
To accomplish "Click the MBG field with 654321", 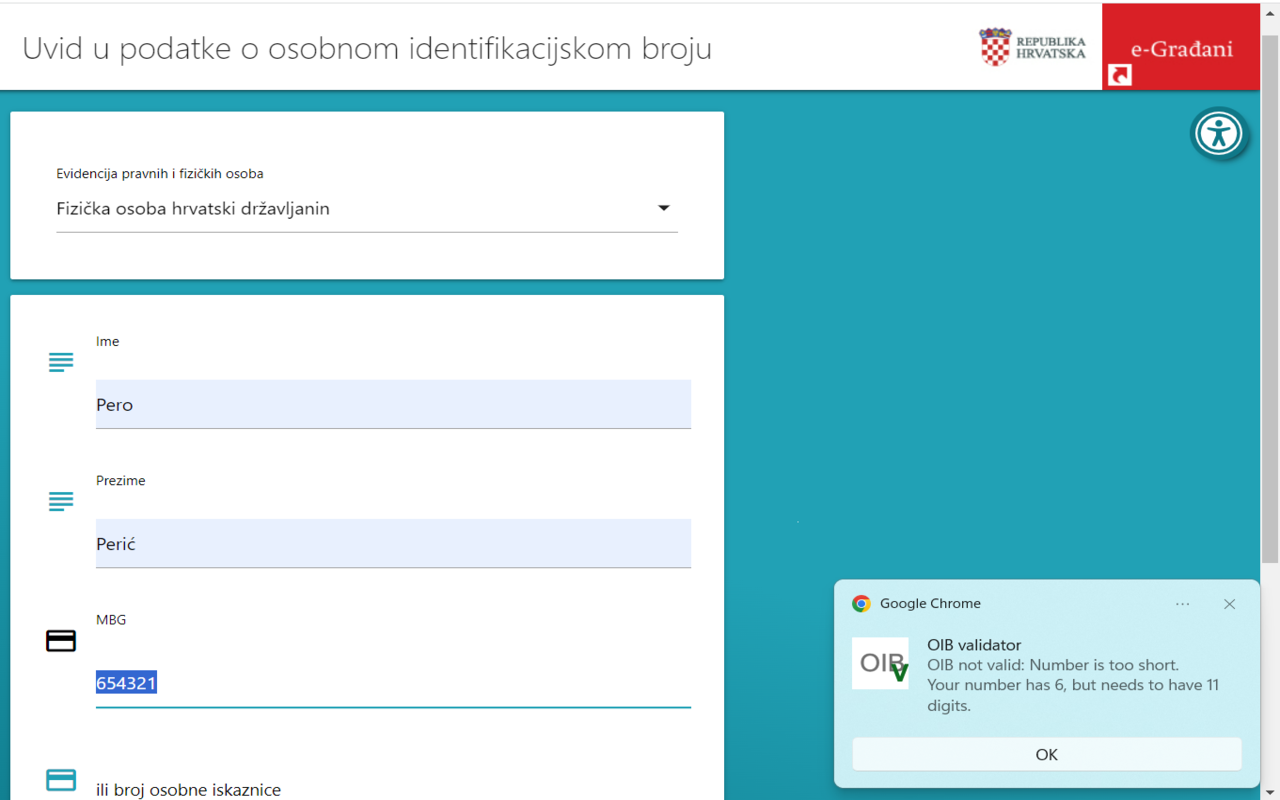I will click(x=393, y=683).
